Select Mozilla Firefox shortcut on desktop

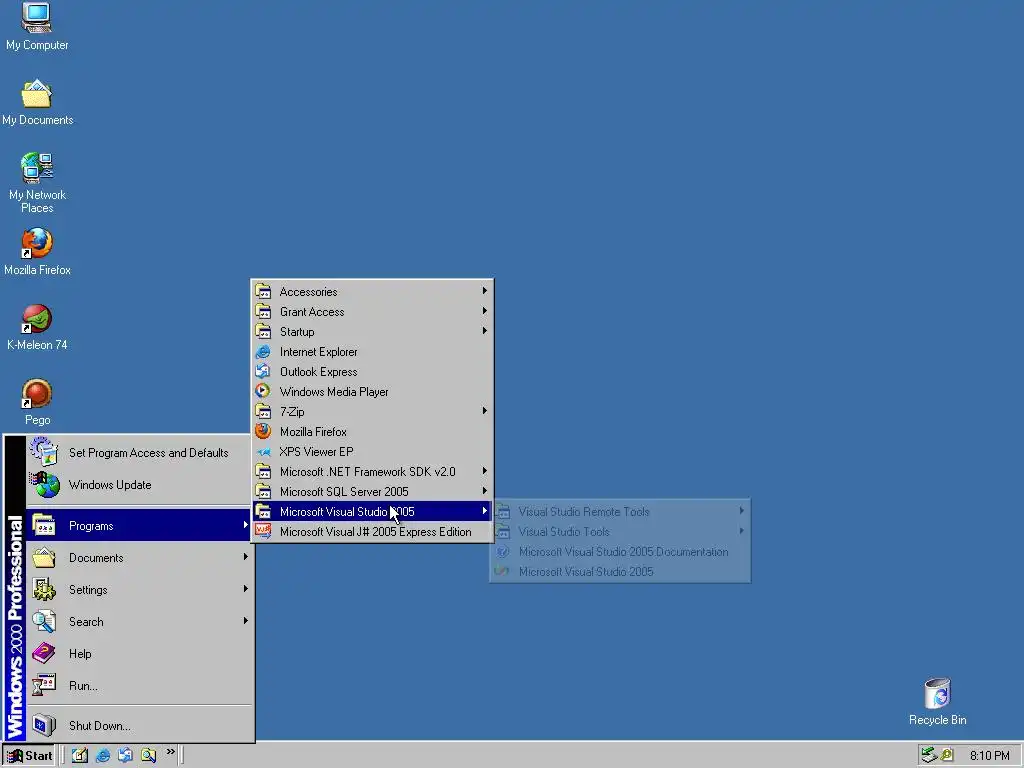(37, 251)
